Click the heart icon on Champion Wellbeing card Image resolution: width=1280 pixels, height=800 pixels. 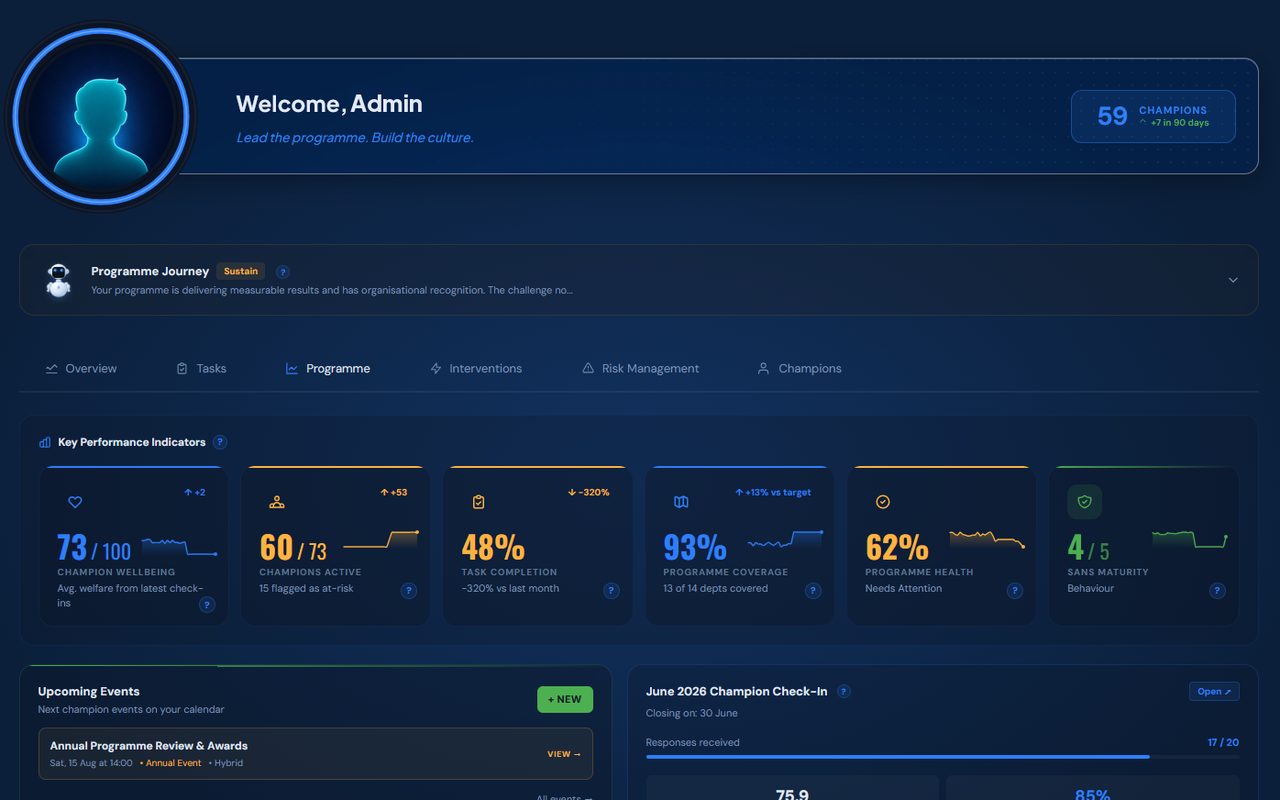tap(75, 502)
